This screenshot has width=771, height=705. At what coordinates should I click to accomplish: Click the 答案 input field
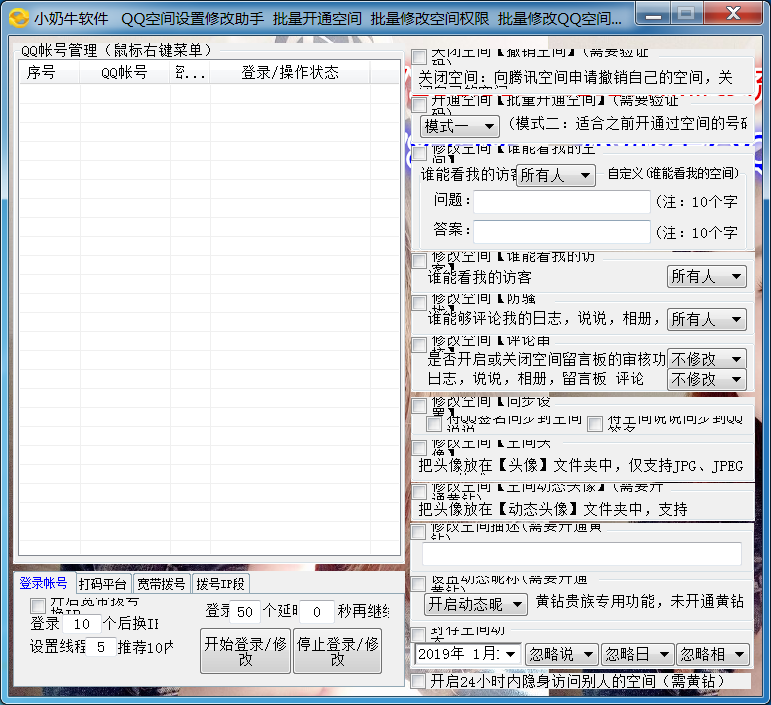click(x=562, y=232)
